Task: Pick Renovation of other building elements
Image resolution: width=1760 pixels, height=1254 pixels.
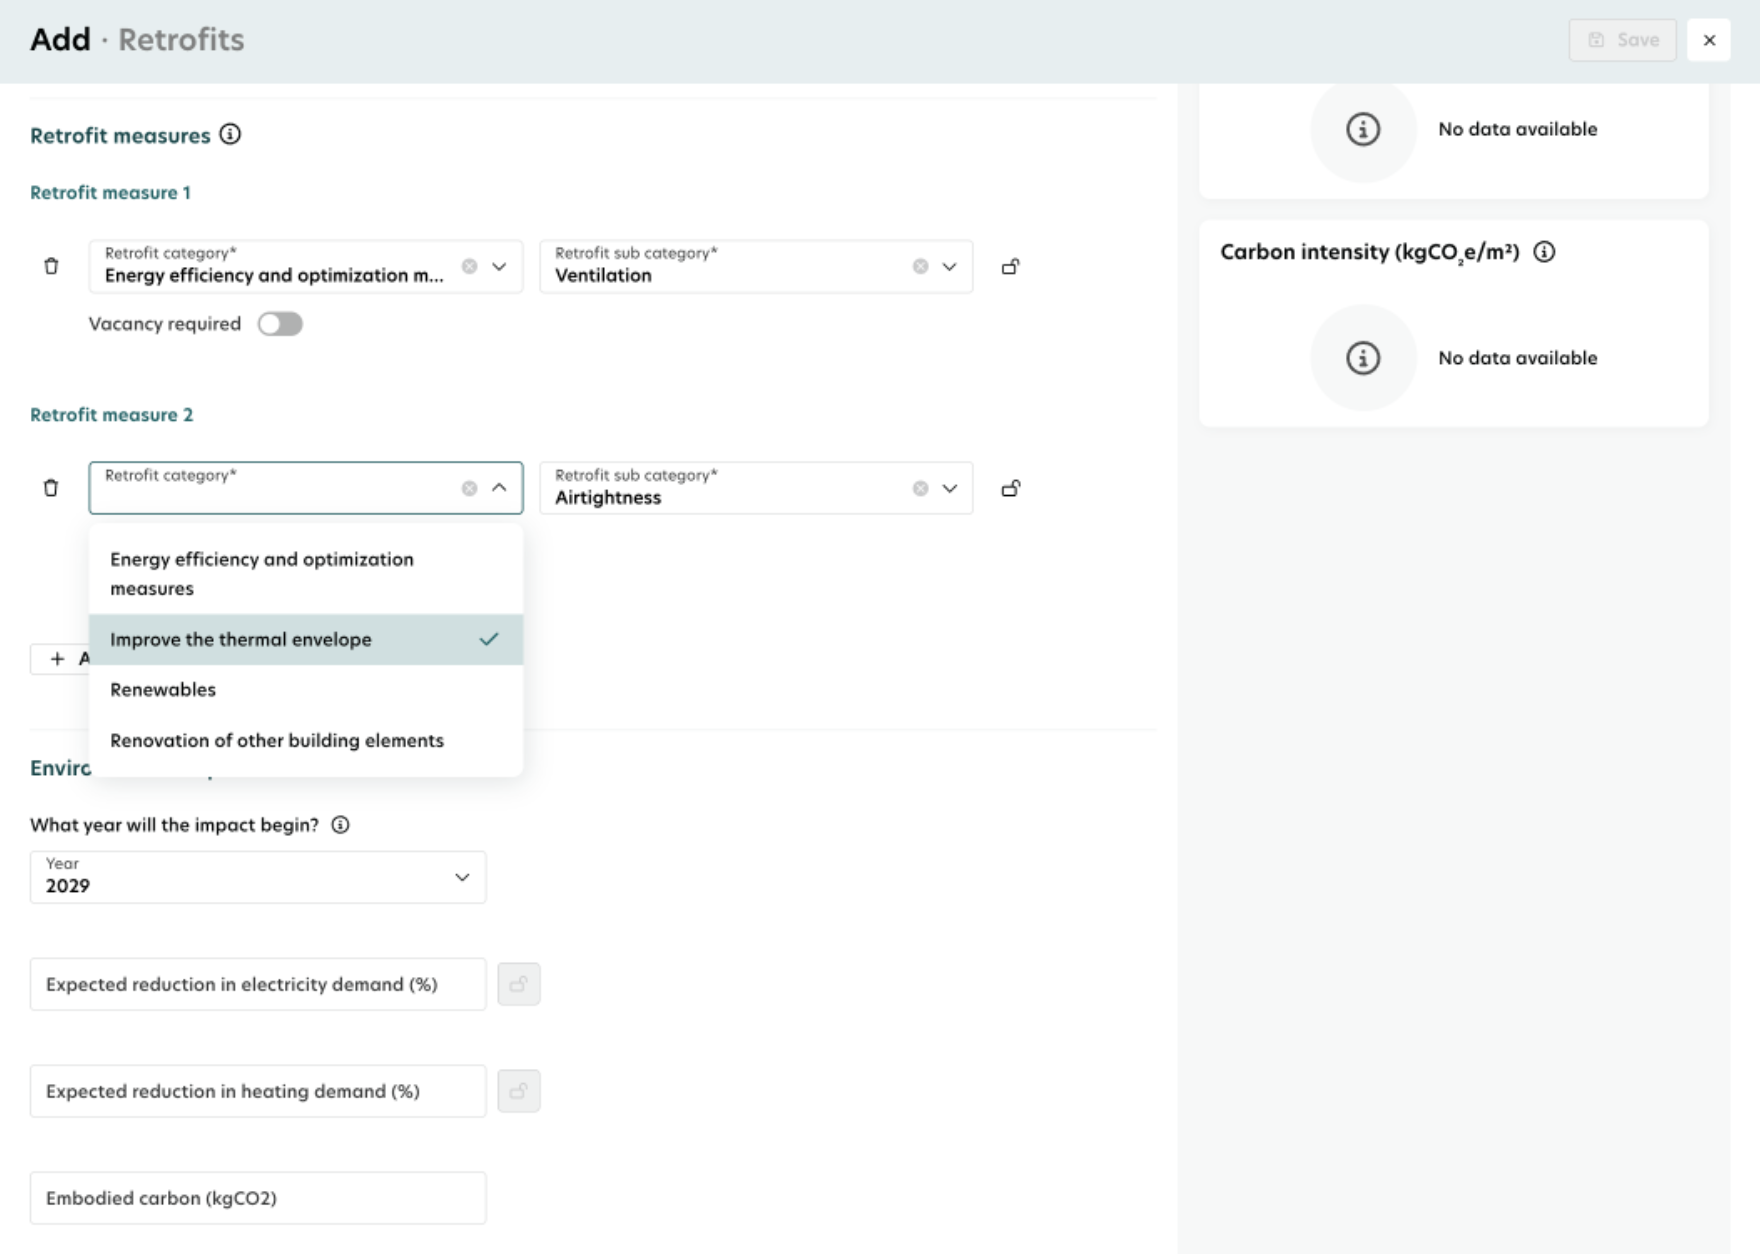Action: click(306, 741)
